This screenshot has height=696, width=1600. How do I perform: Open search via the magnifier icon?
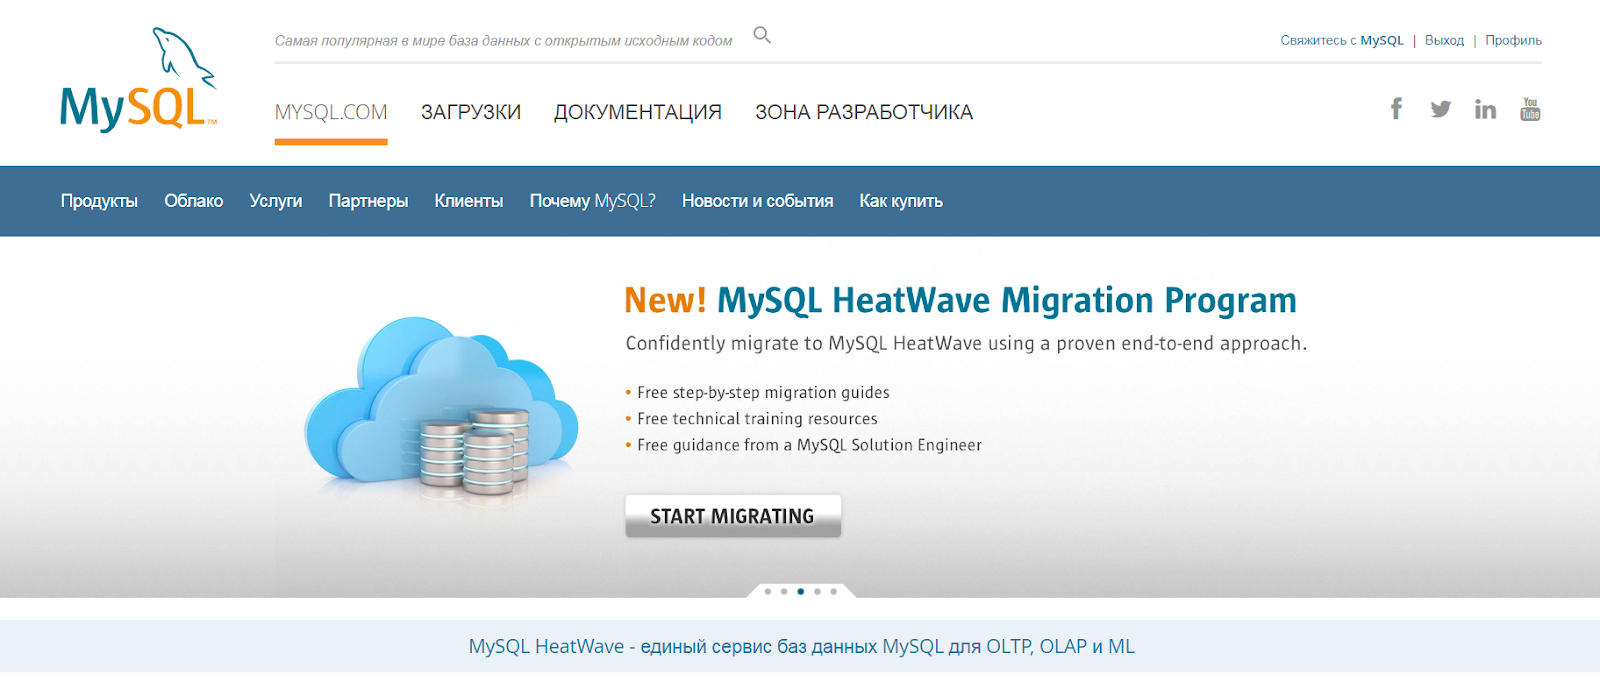tap(762, 36)
